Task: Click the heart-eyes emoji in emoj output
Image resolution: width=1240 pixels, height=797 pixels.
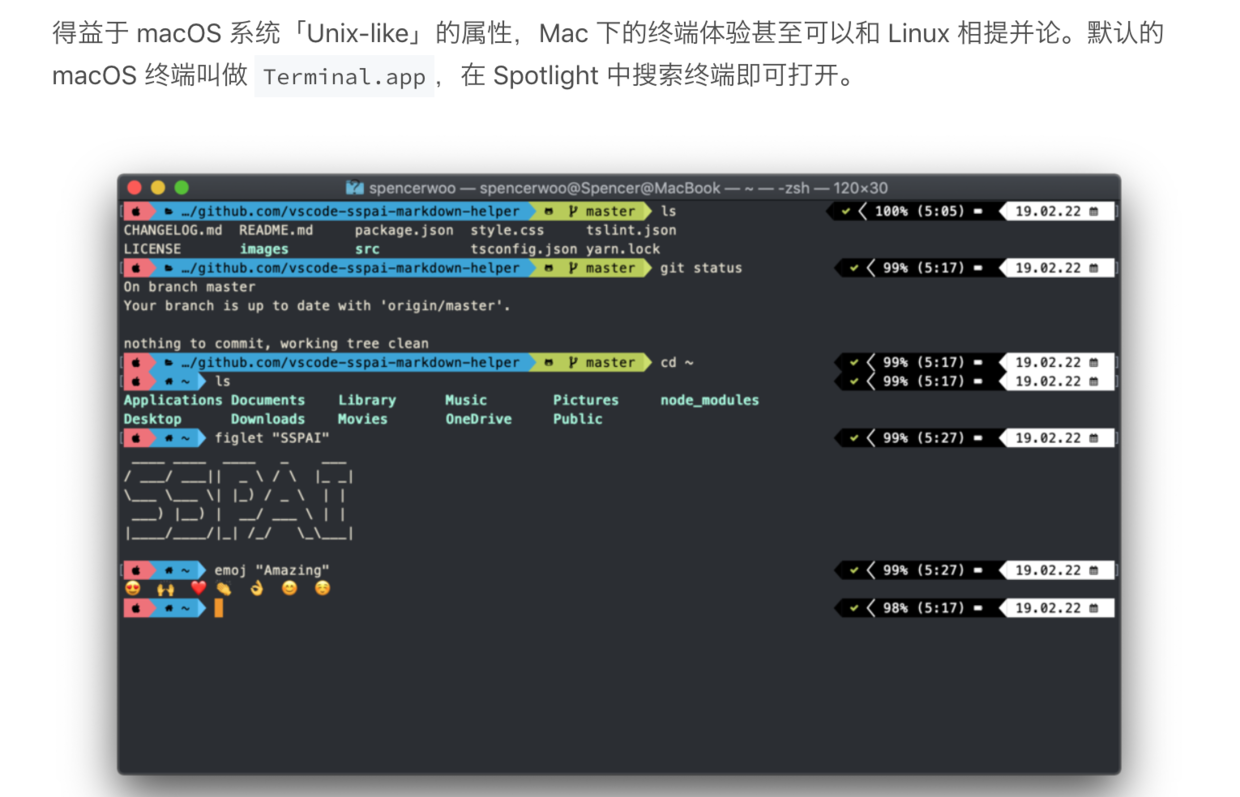Action: (x=132, y=589)
